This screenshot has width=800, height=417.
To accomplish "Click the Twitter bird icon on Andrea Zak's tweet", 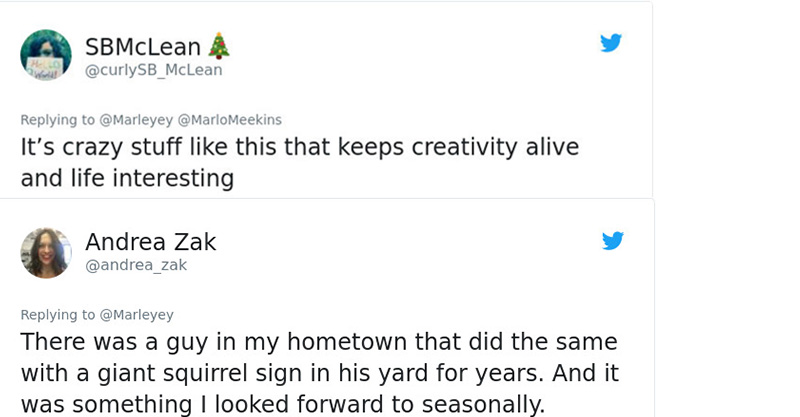I will [x=611, y=240].
